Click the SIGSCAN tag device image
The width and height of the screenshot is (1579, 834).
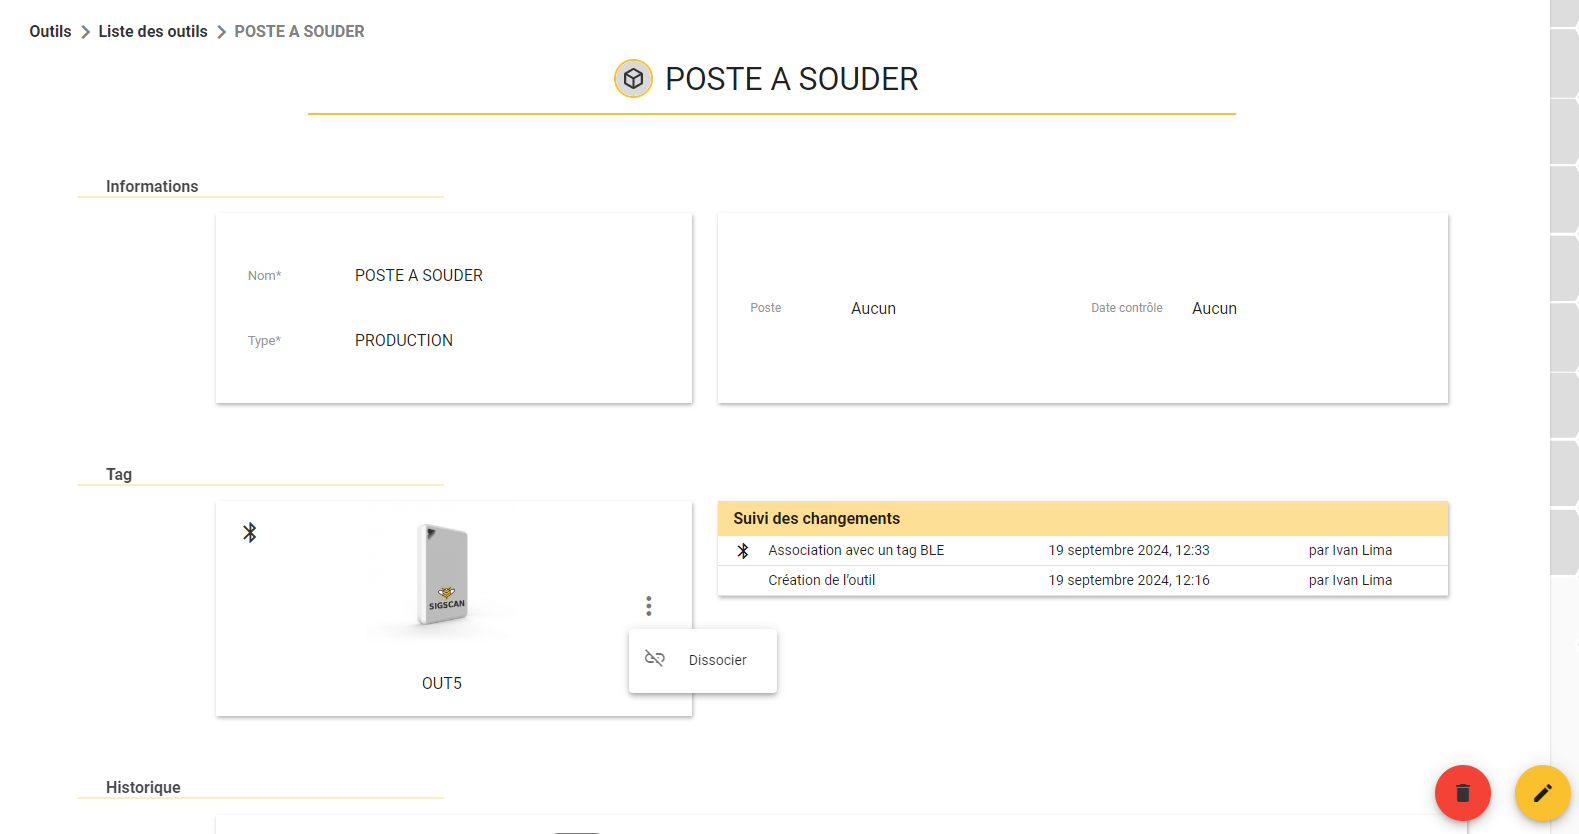coord(443,574)
